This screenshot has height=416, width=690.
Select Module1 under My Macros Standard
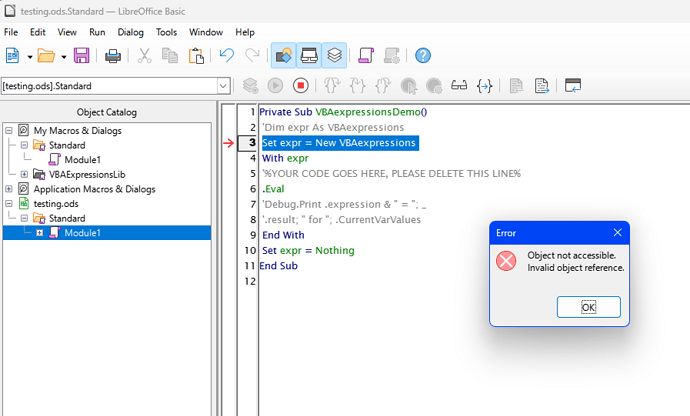click(82, 159)
